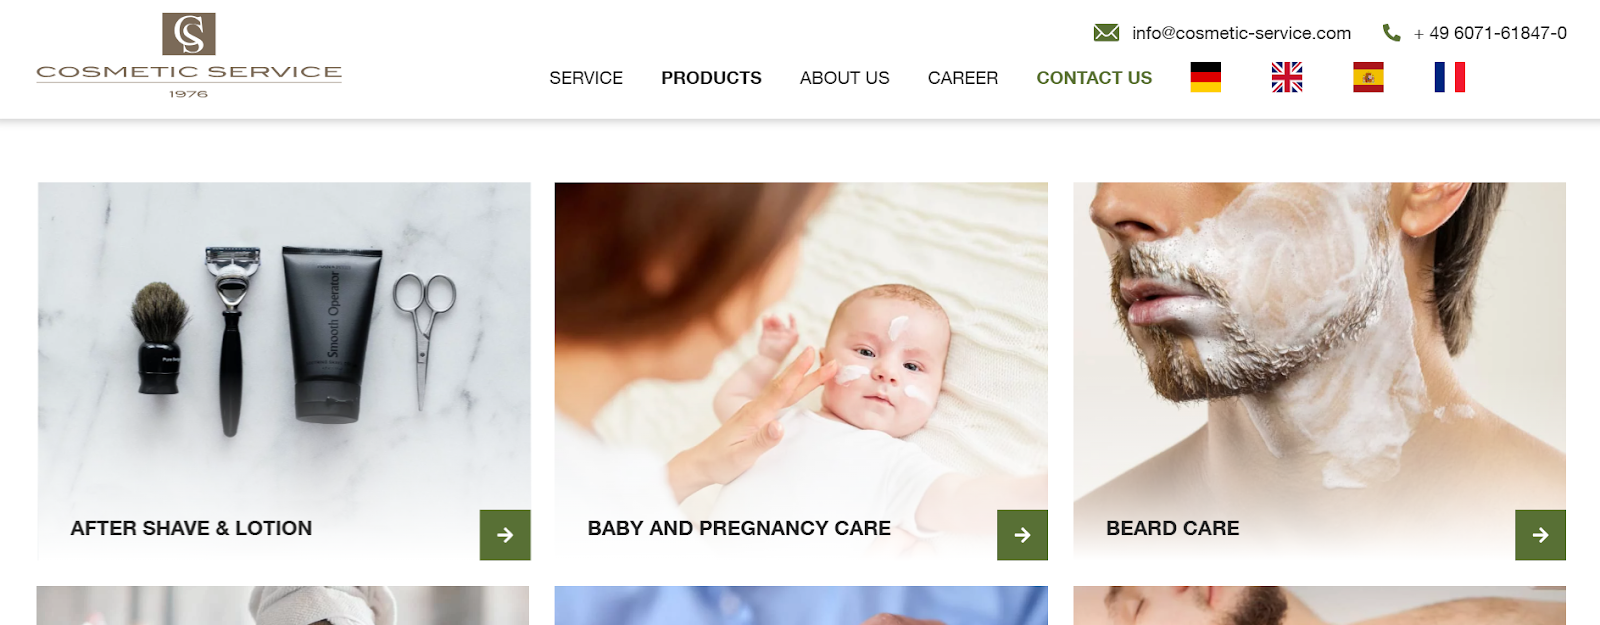Click arrow button on Baby and Pregnancy Care
The image size is (1600, 625).
coord(1022,535)
